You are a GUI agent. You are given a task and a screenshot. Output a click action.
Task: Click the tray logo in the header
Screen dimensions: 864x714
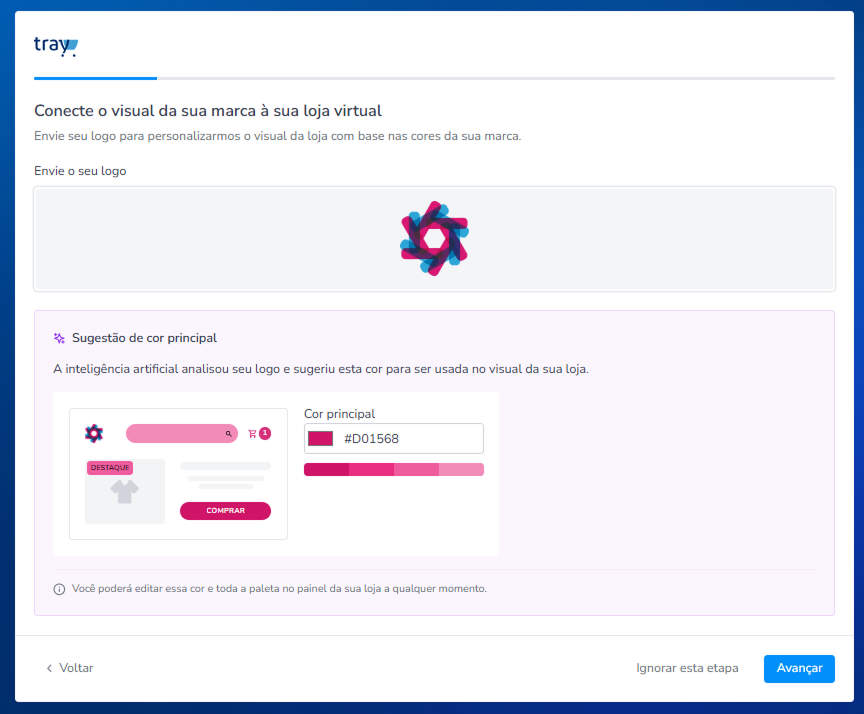56,46
